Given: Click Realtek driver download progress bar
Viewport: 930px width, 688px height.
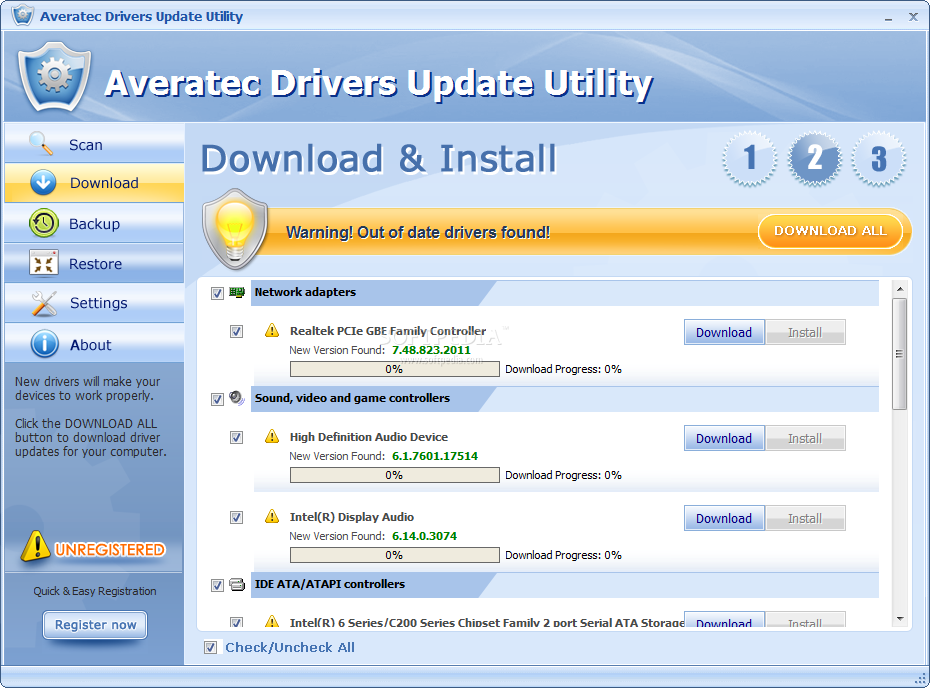Looking at the screenshot, I should click(394, 369).
